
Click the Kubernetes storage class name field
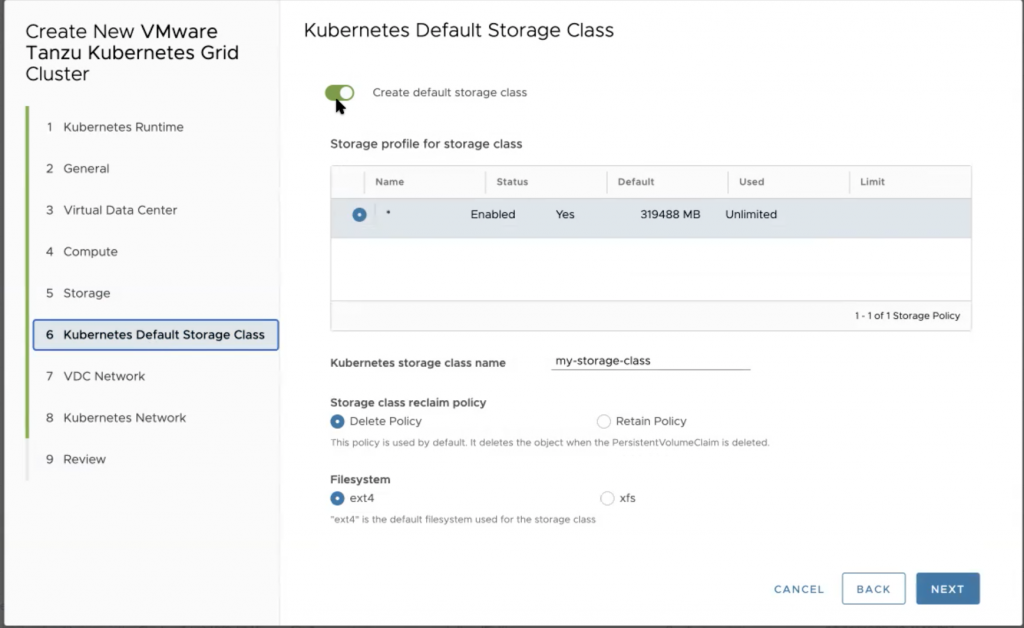pyautogui.click(x=650, y=361)
